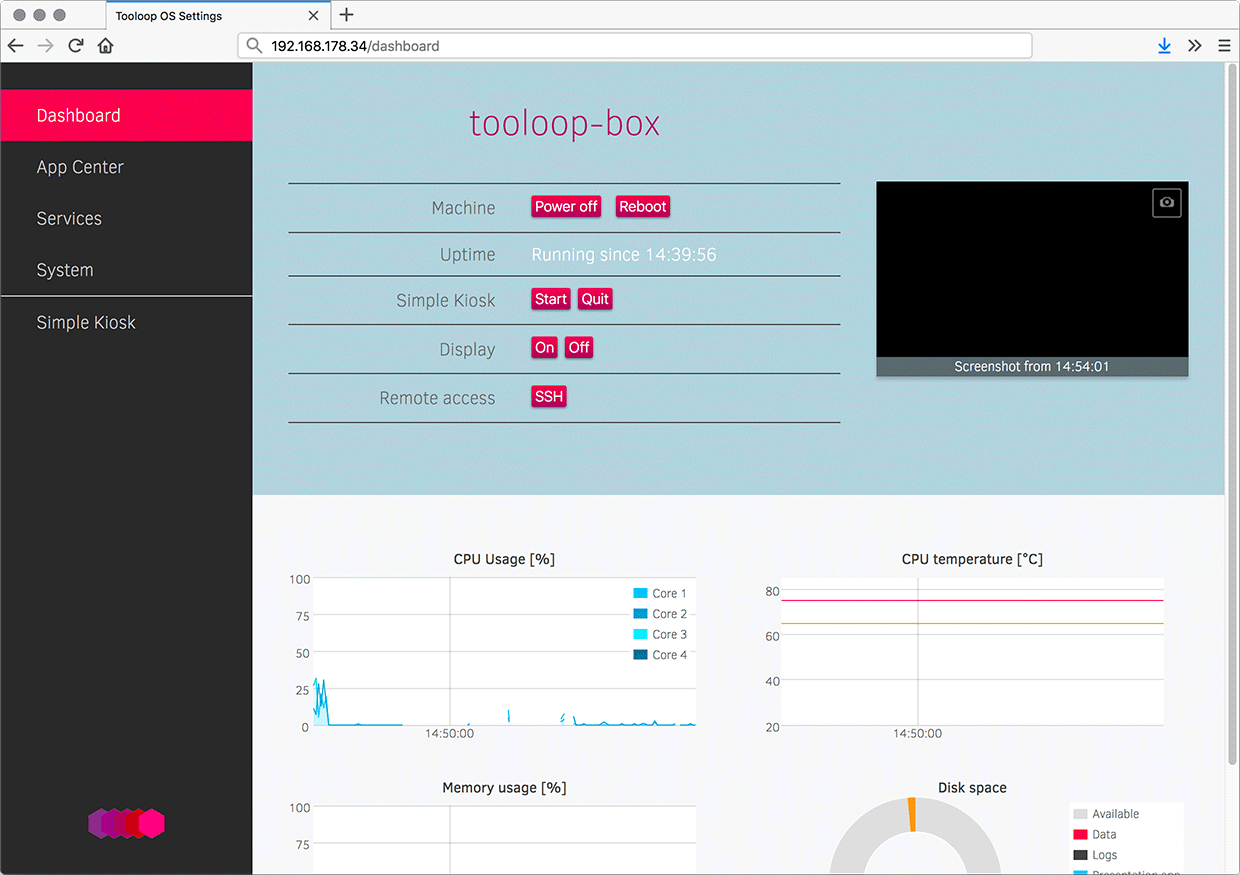The height and width of the screenshot is (875, 1240).
Task: Toggle Core 4 legend swatch
Action: coord(640,655)
